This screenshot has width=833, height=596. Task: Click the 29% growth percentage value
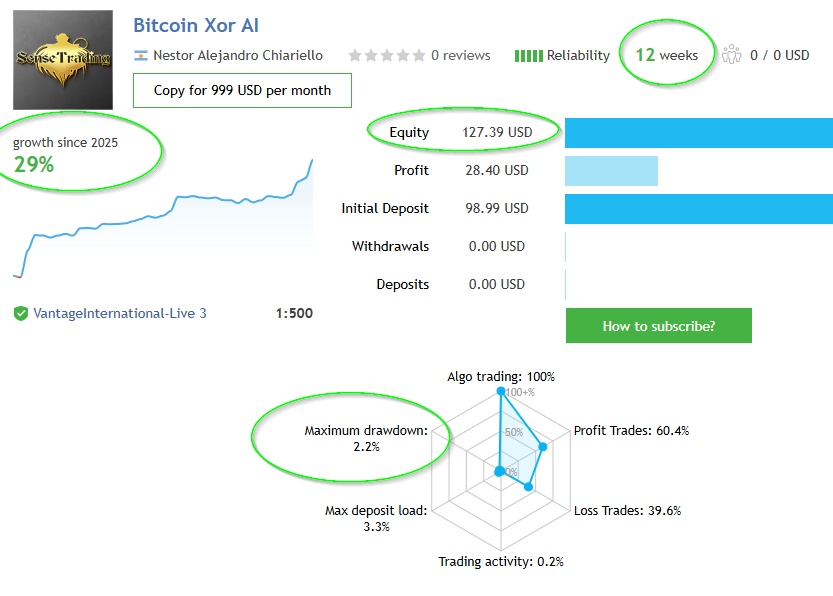(34, 165)
